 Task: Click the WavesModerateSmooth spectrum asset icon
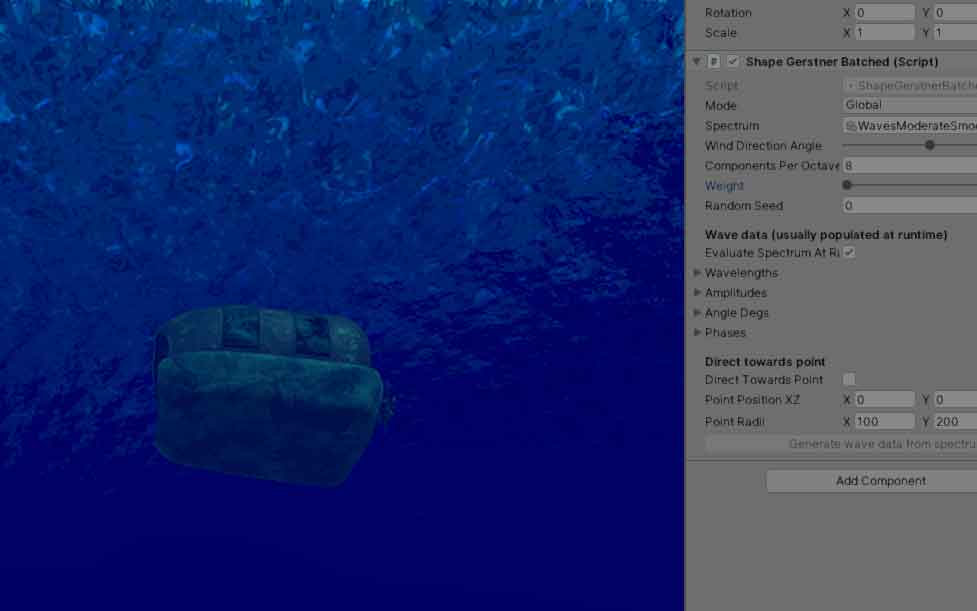(x=849, y=125)
